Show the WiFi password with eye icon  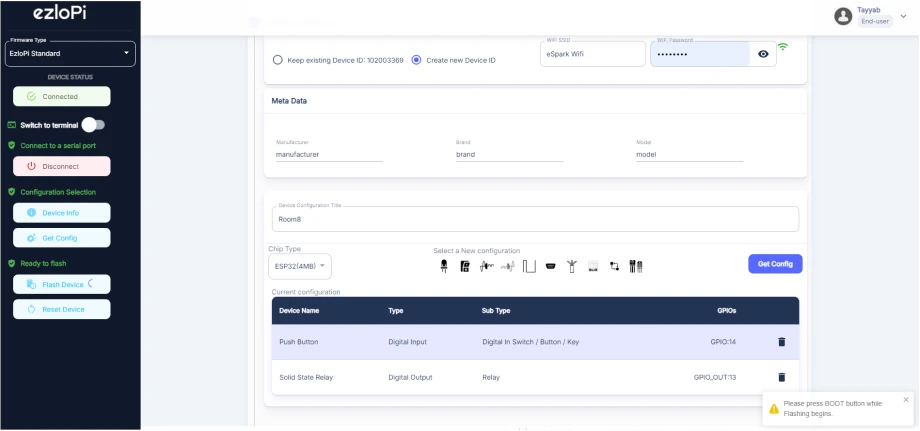click(x=763, y=54)
